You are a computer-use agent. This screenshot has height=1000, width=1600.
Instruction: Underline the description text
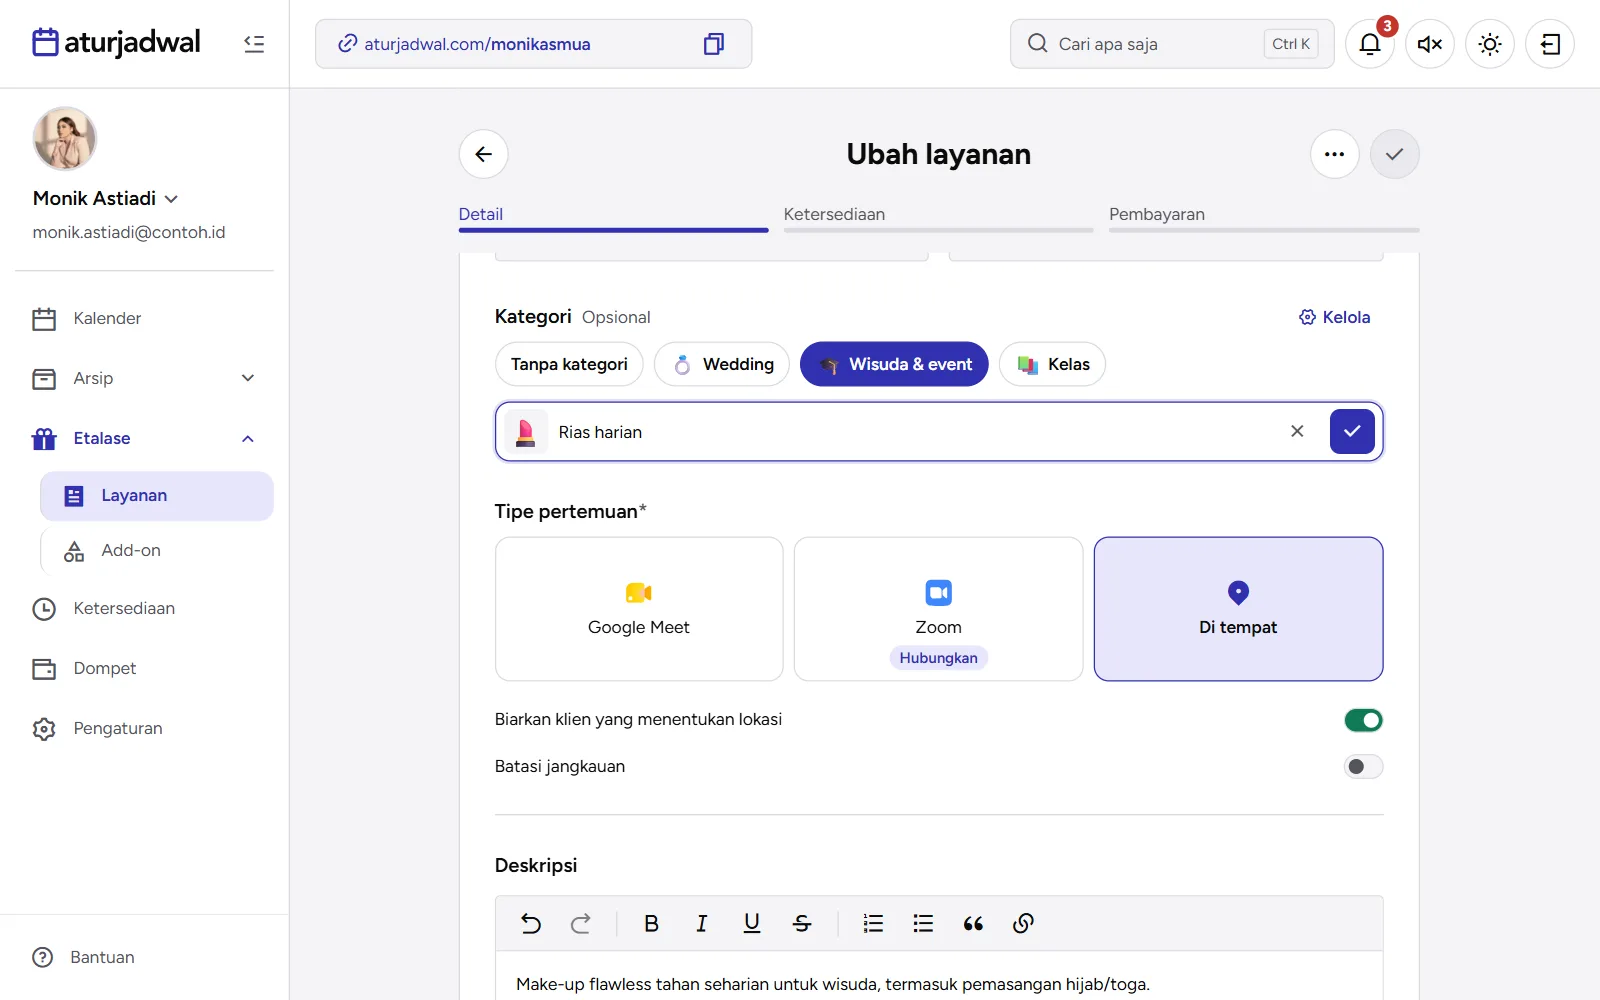click(752, 923)
